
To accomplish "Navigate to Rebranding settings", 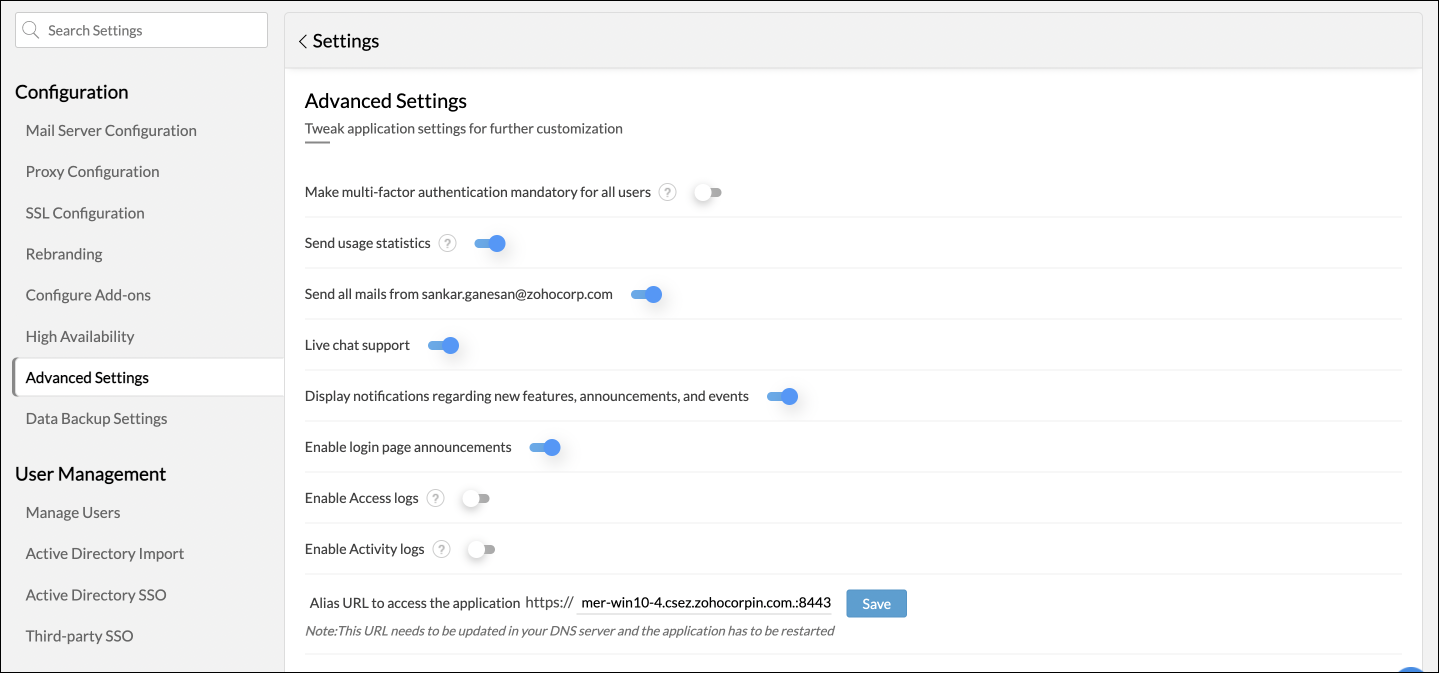I will tap(64, 253).
